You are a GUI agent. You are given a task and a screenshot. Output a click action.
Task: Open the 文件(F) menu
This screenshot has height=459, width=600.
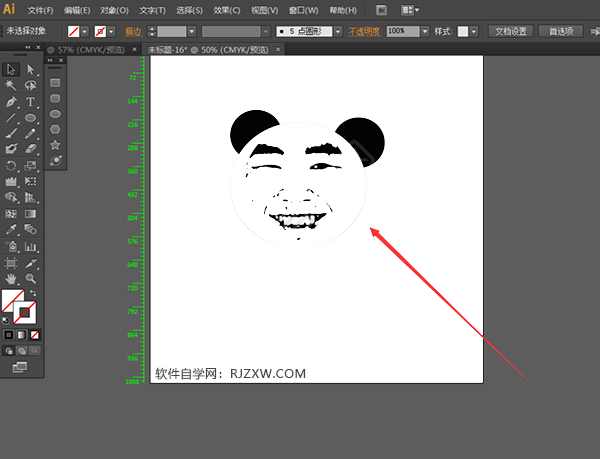click(x=40, y=10)
